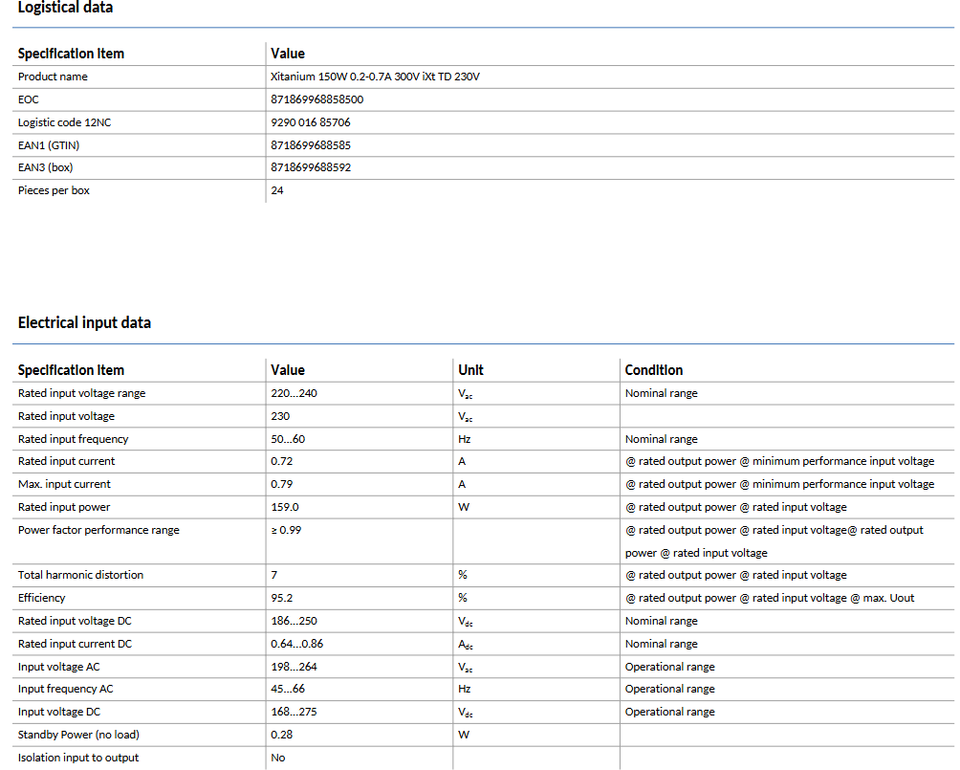The width and height of the screenshot is (960, 770).
Task: Select EAN1 (GTIN) value 8718699688585
Action: (x=310, y=145)
